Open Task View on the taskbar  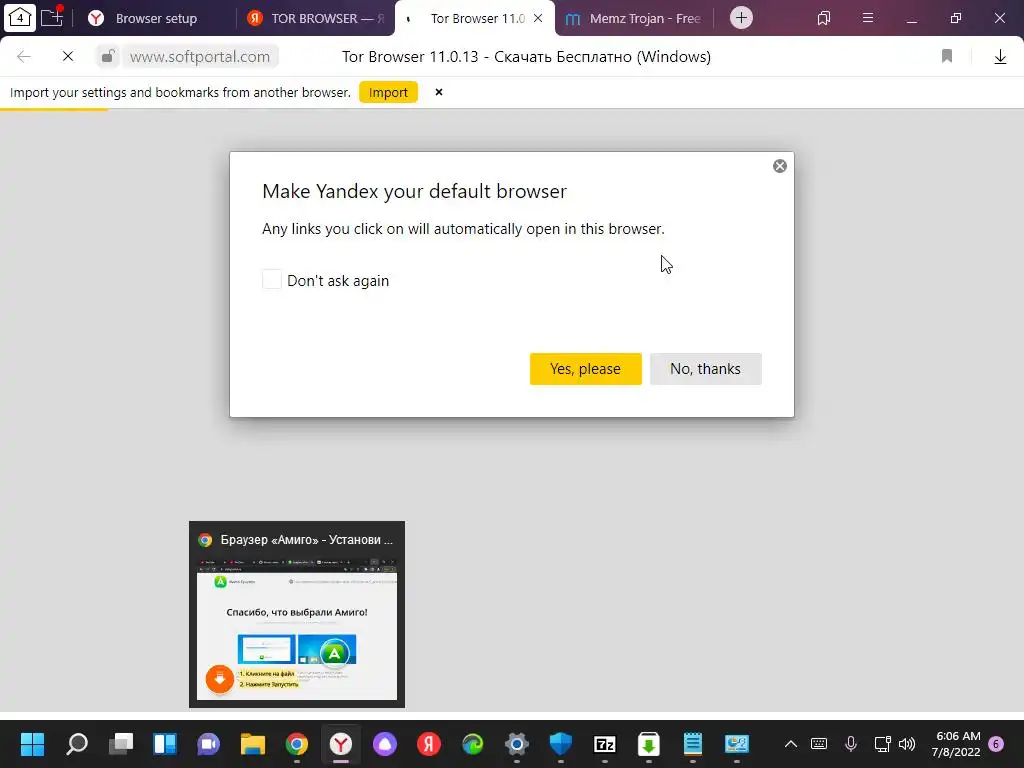point(121,744)
